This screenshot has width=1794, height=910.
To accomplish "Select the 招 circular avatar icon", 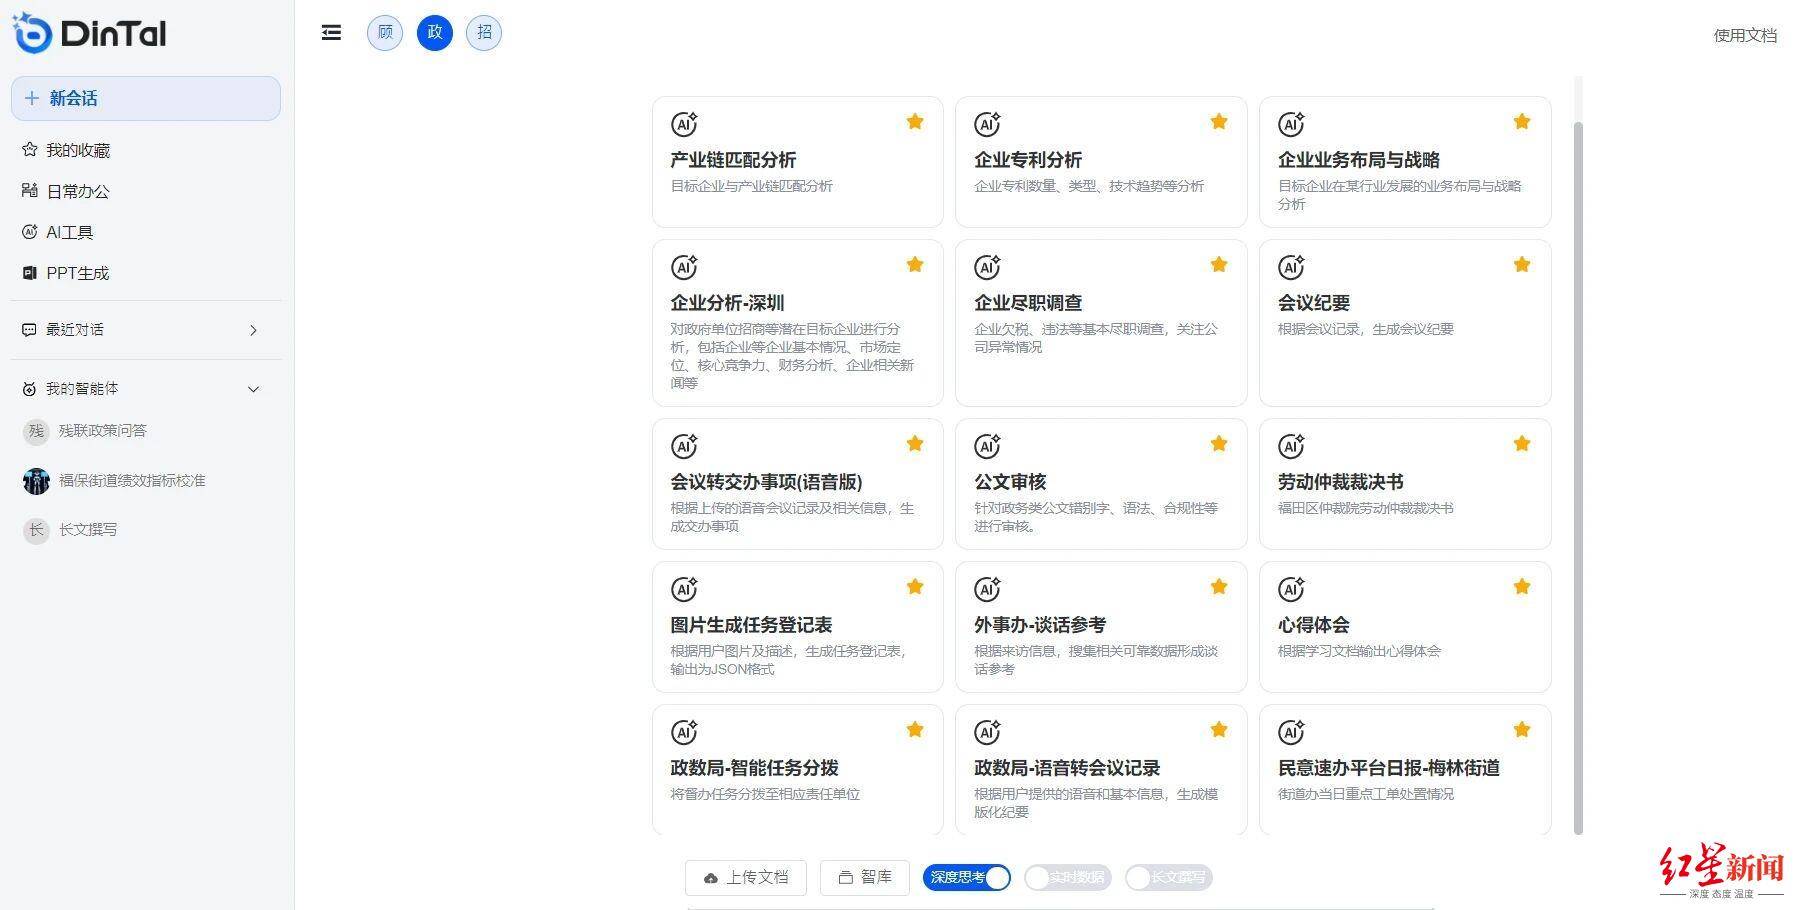I will (484, 33).
